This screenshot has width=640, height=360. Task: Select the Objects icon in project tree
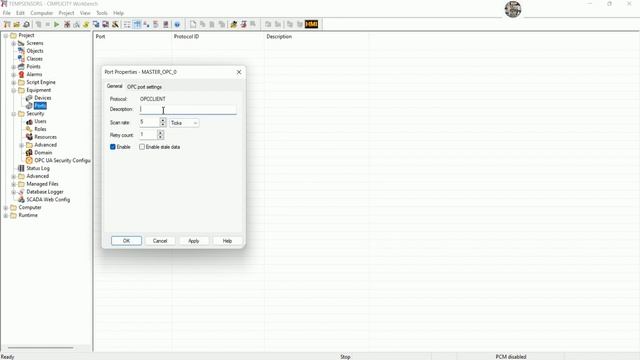pyautogui.click(x=21, y=51)
